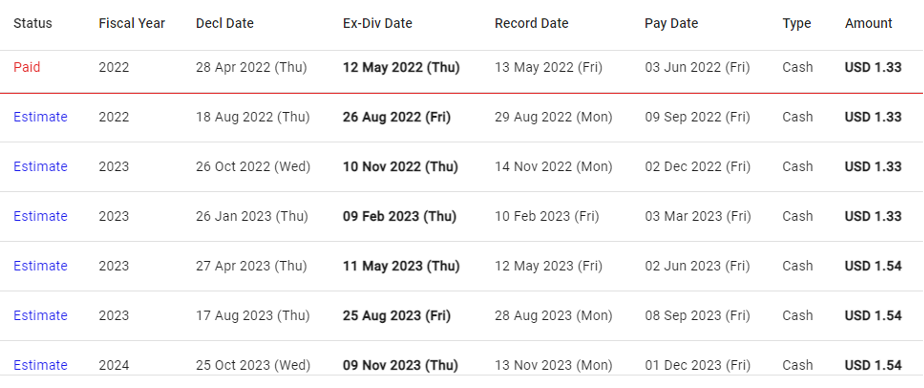Click the Fiscal Year column header
The image size is (924, 388).
pos(132,24)
